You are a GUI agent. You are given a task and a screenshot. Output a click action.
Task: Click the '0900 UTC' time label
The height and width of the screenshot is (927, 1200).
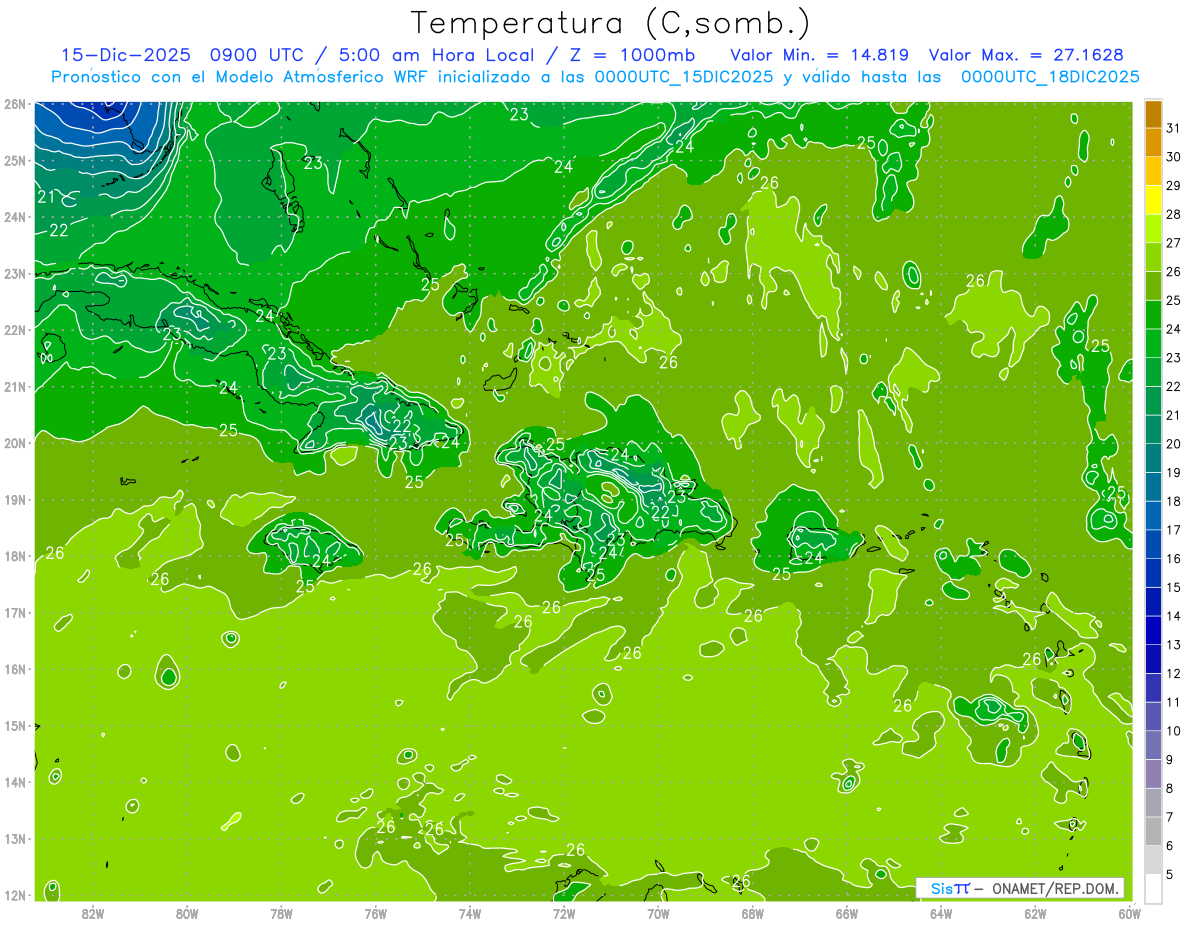click(x=255, y=55)
